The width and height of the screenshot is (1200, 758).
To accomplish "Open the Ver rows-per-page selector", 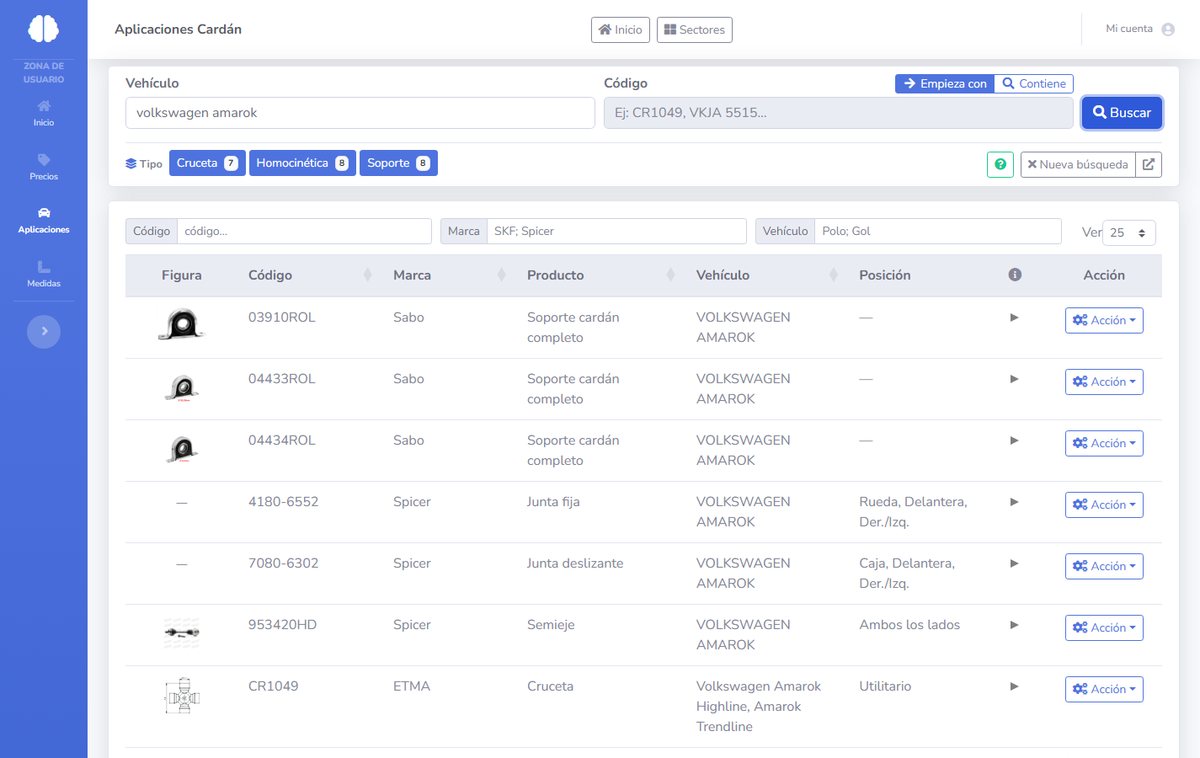I will click(x=1129, y=232).
